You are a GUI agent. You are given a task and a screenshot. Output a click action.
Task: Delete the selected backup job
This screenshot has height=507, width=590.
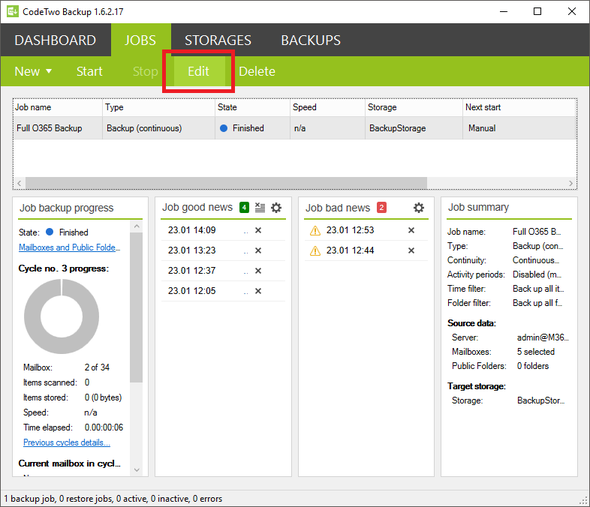tap(257, 71)
